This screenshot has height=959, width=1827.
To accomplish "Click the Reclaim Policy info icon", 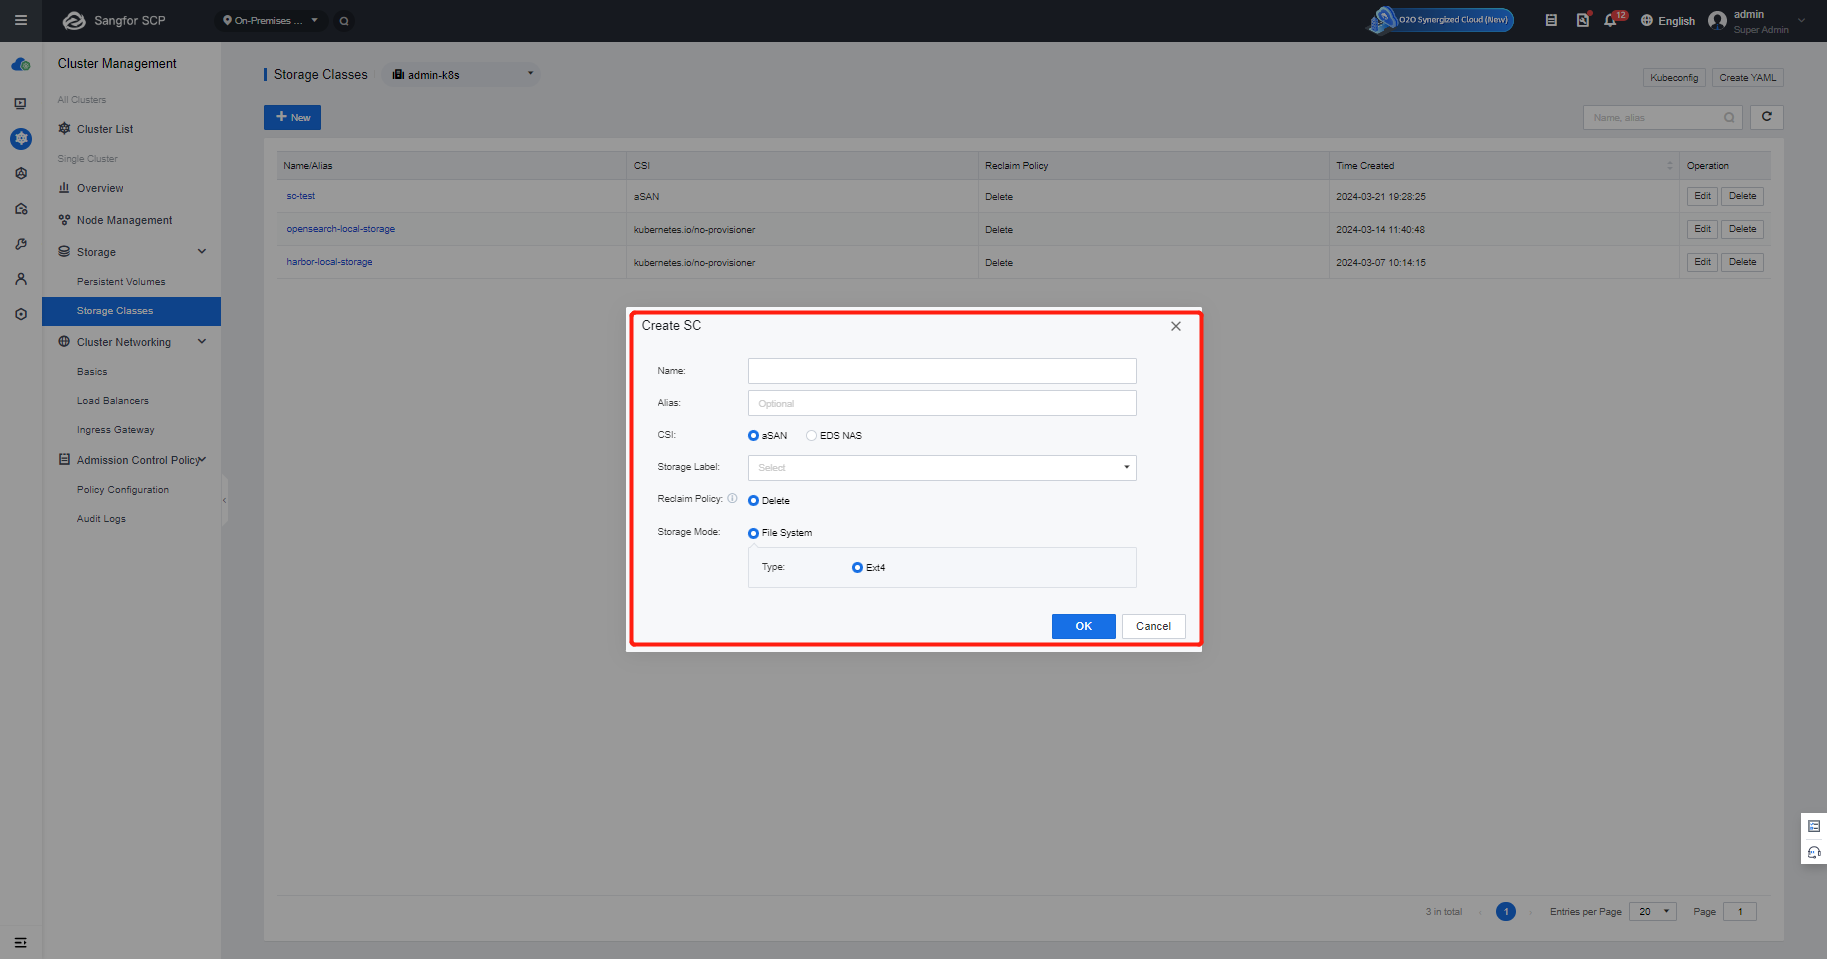I will coord(732,498).
